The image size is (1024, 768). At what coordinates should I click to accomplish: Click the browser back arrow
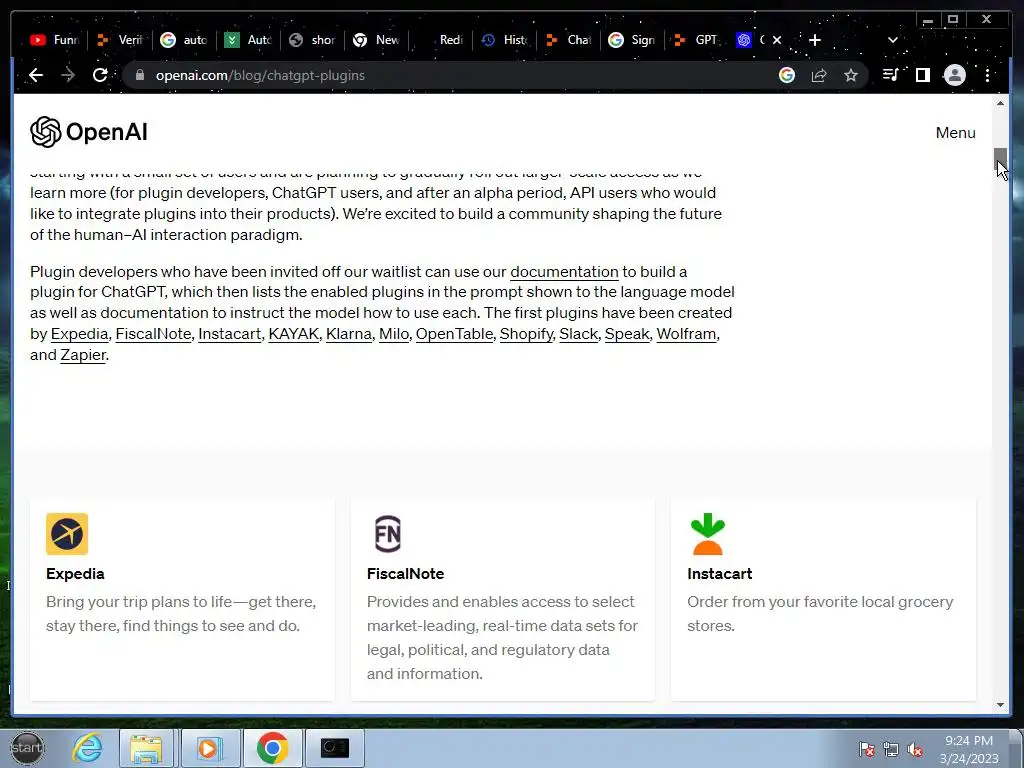pos(36,75)
